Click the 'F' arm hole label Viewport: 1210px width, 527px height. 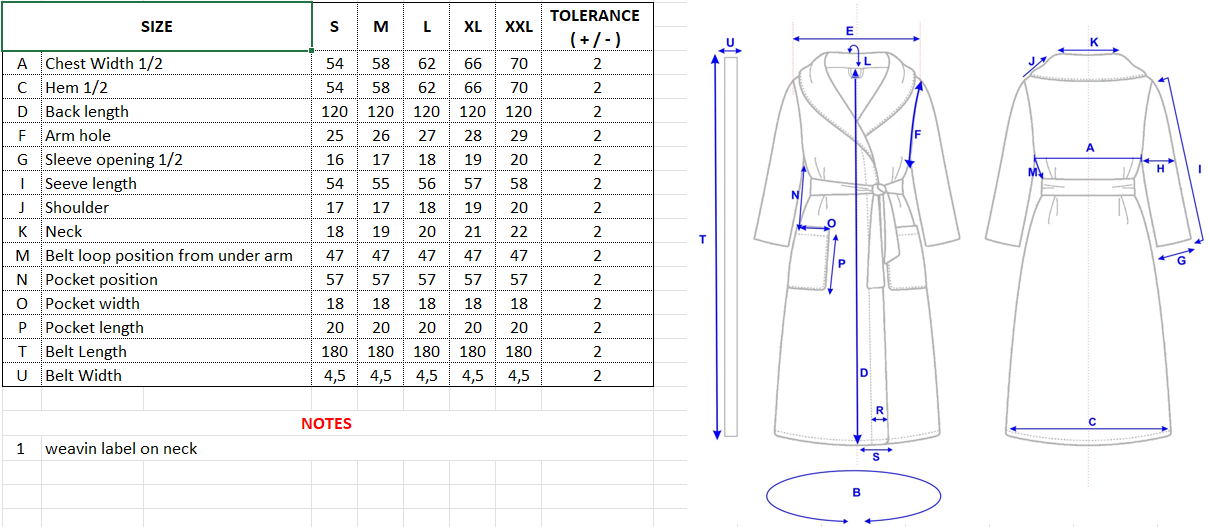pos(917,134)
